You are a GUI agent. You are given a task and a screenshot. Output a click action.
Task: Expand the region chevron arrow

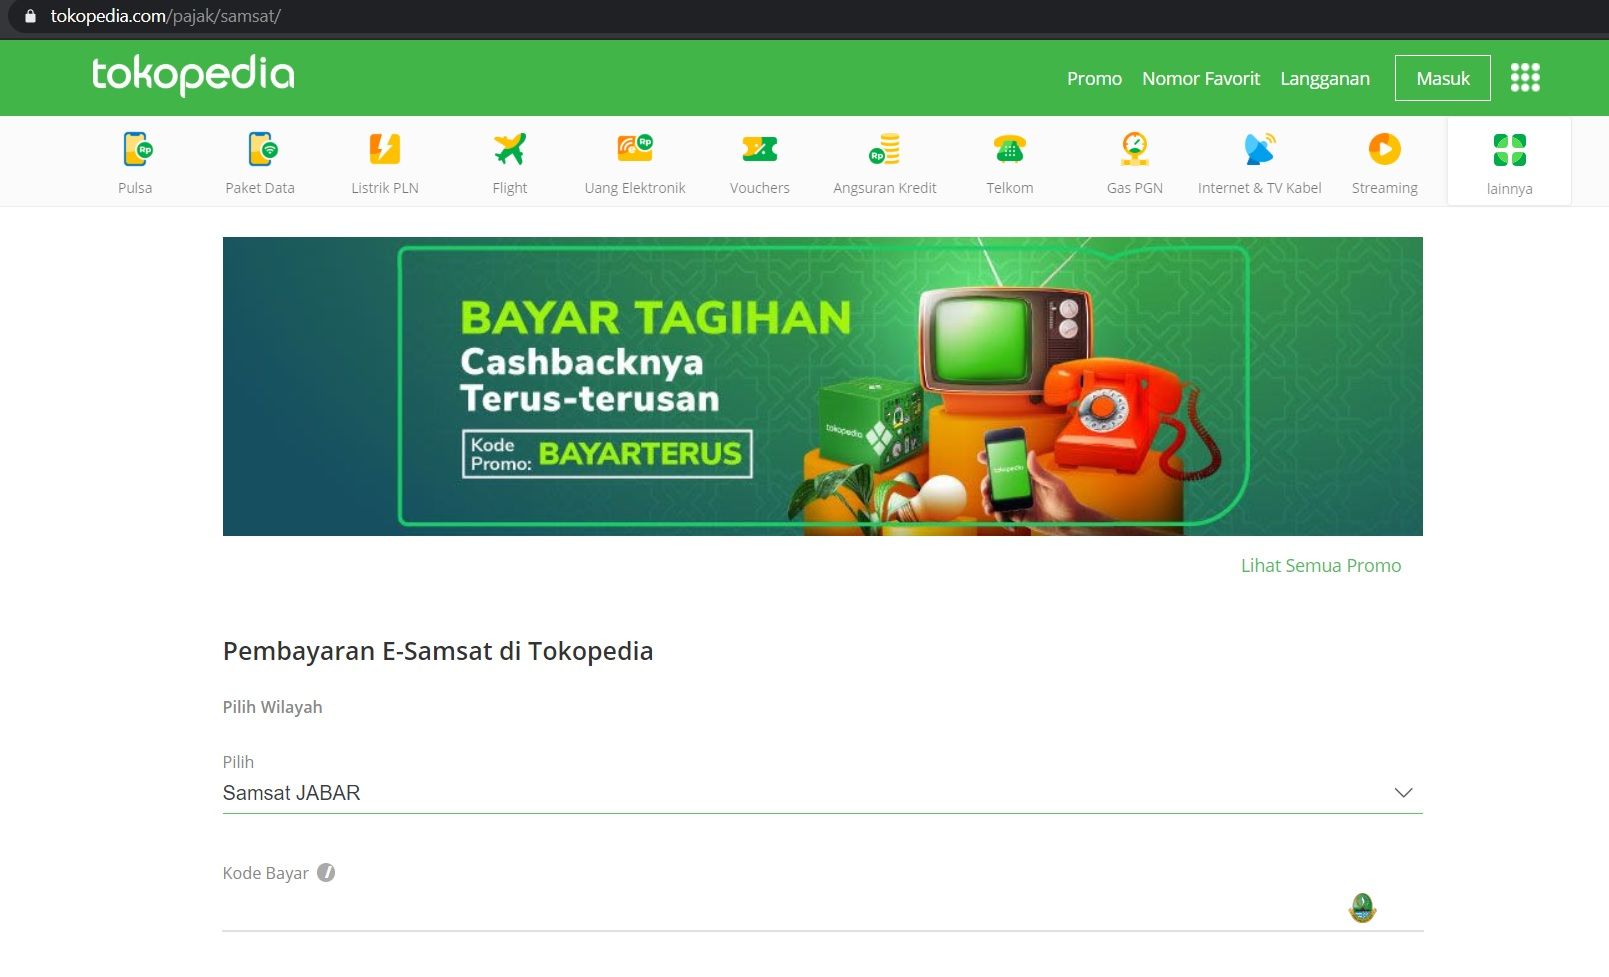click(x=1404, y=792)
